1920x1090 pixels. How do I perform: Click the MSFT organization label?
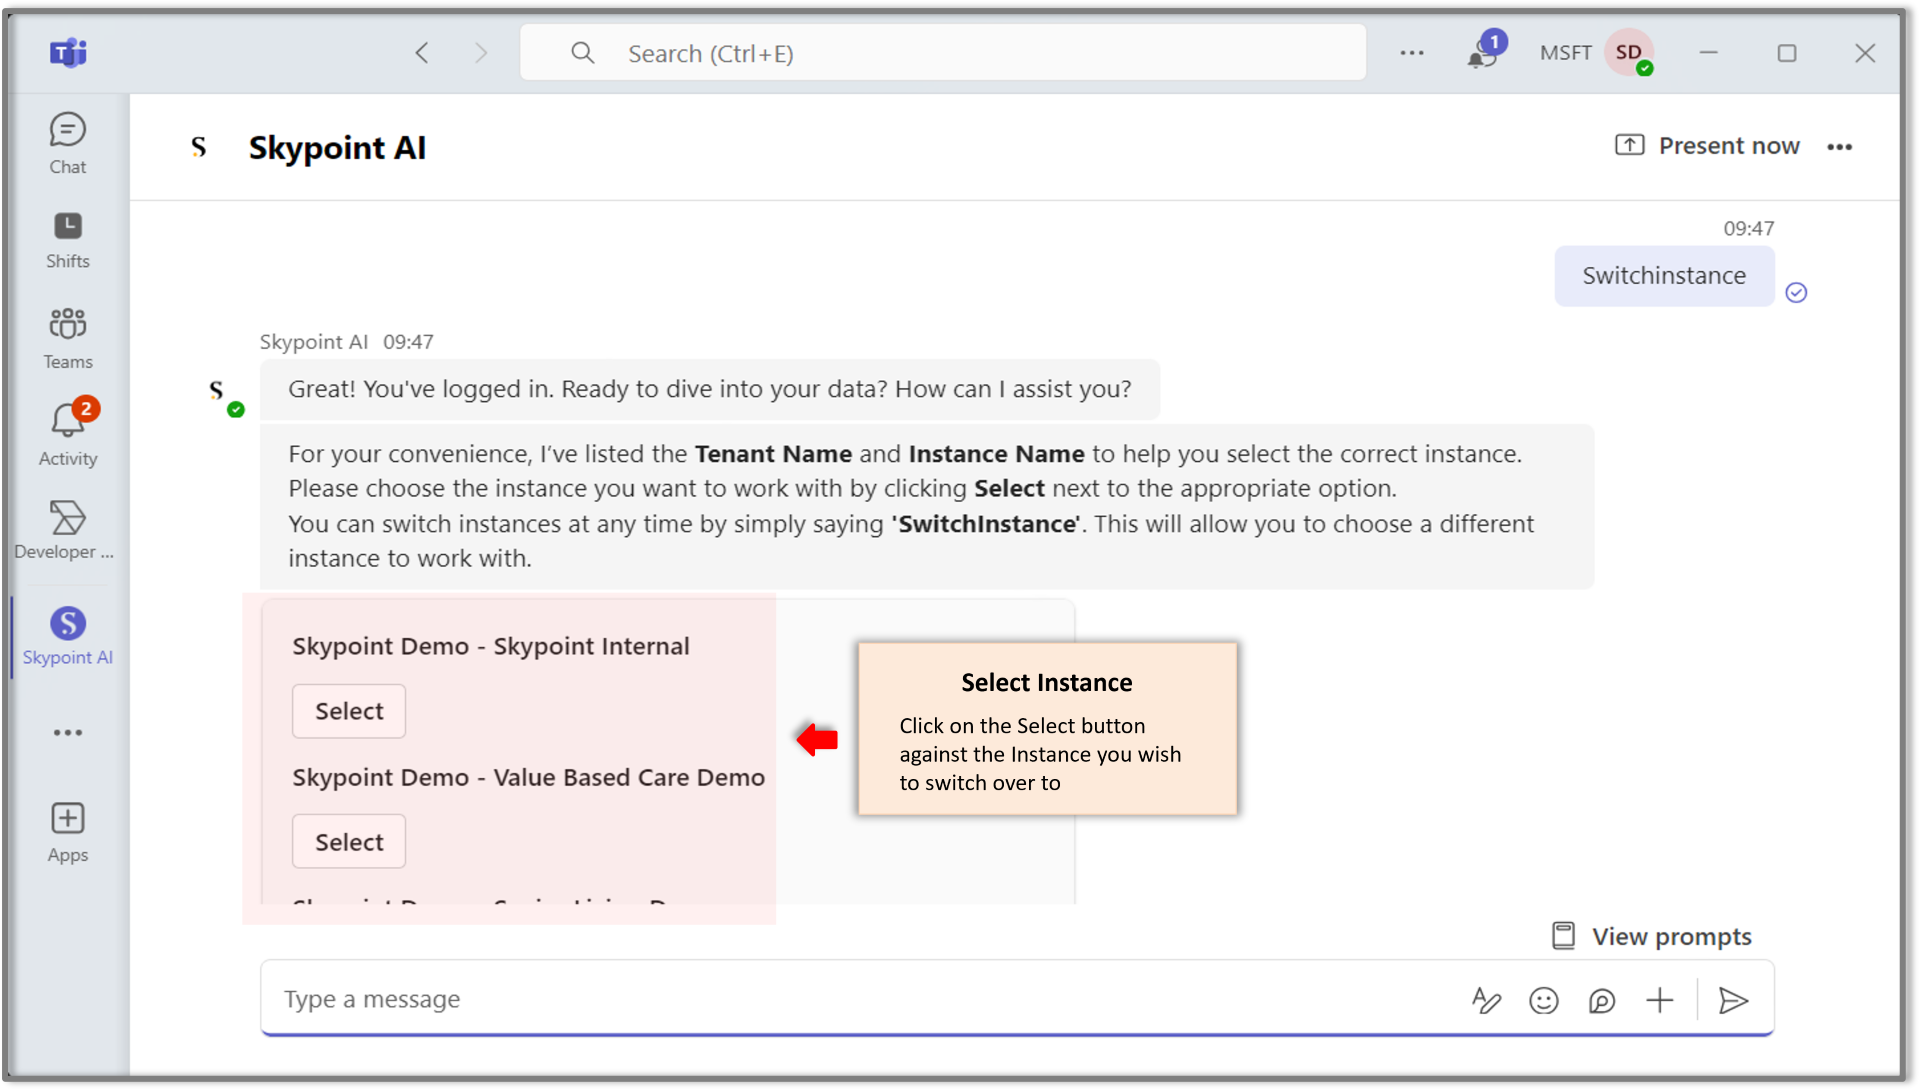tap(1566, 53)
